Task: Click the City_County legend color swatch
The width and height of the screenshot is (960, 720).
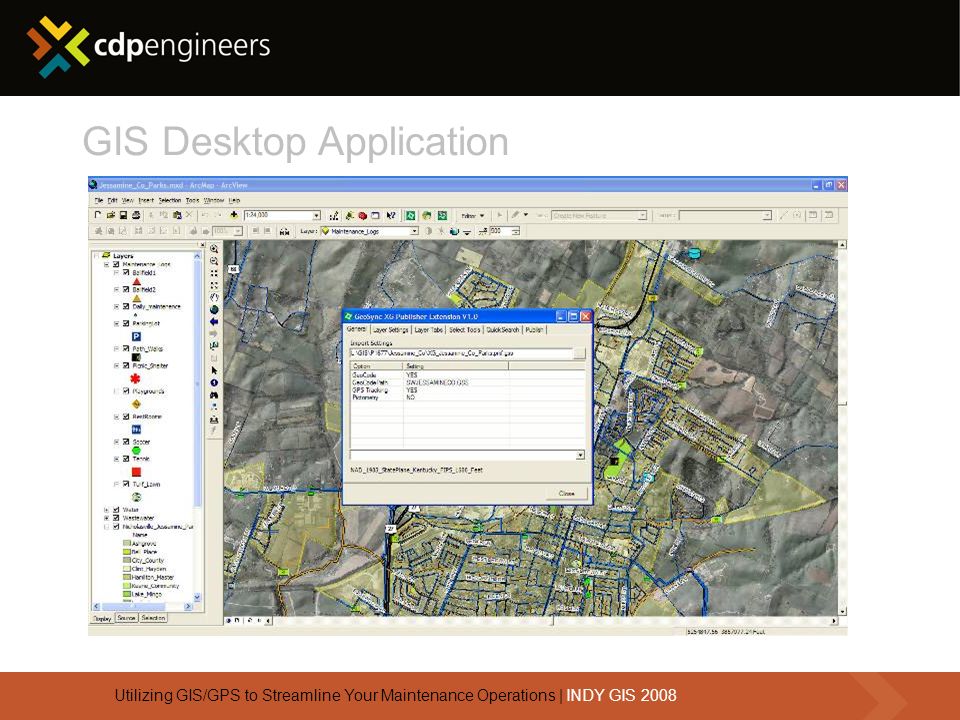Action: pos(127,560)
